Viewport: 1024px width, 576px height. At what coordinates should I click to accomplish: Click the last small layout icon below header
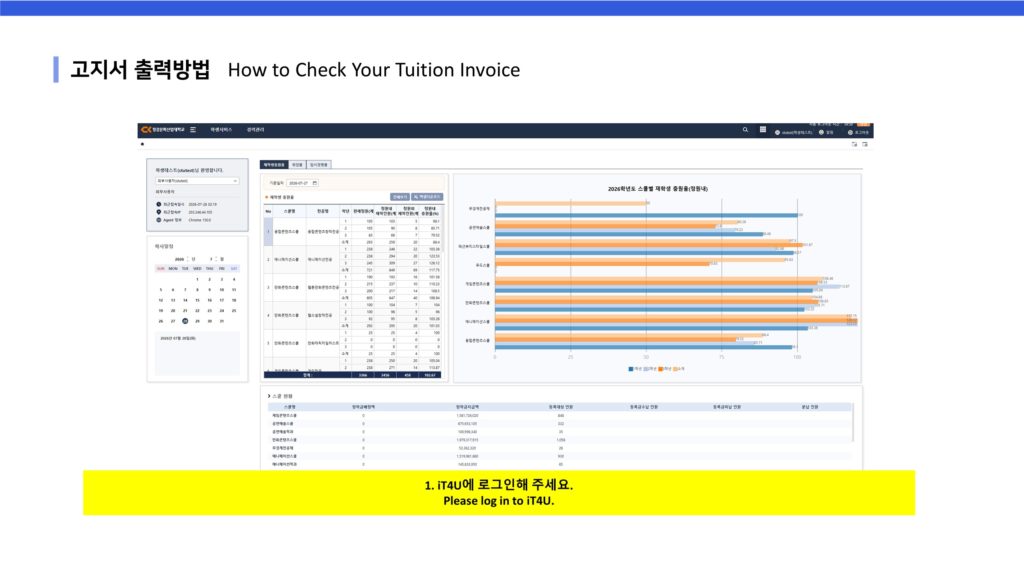[865, 144]
